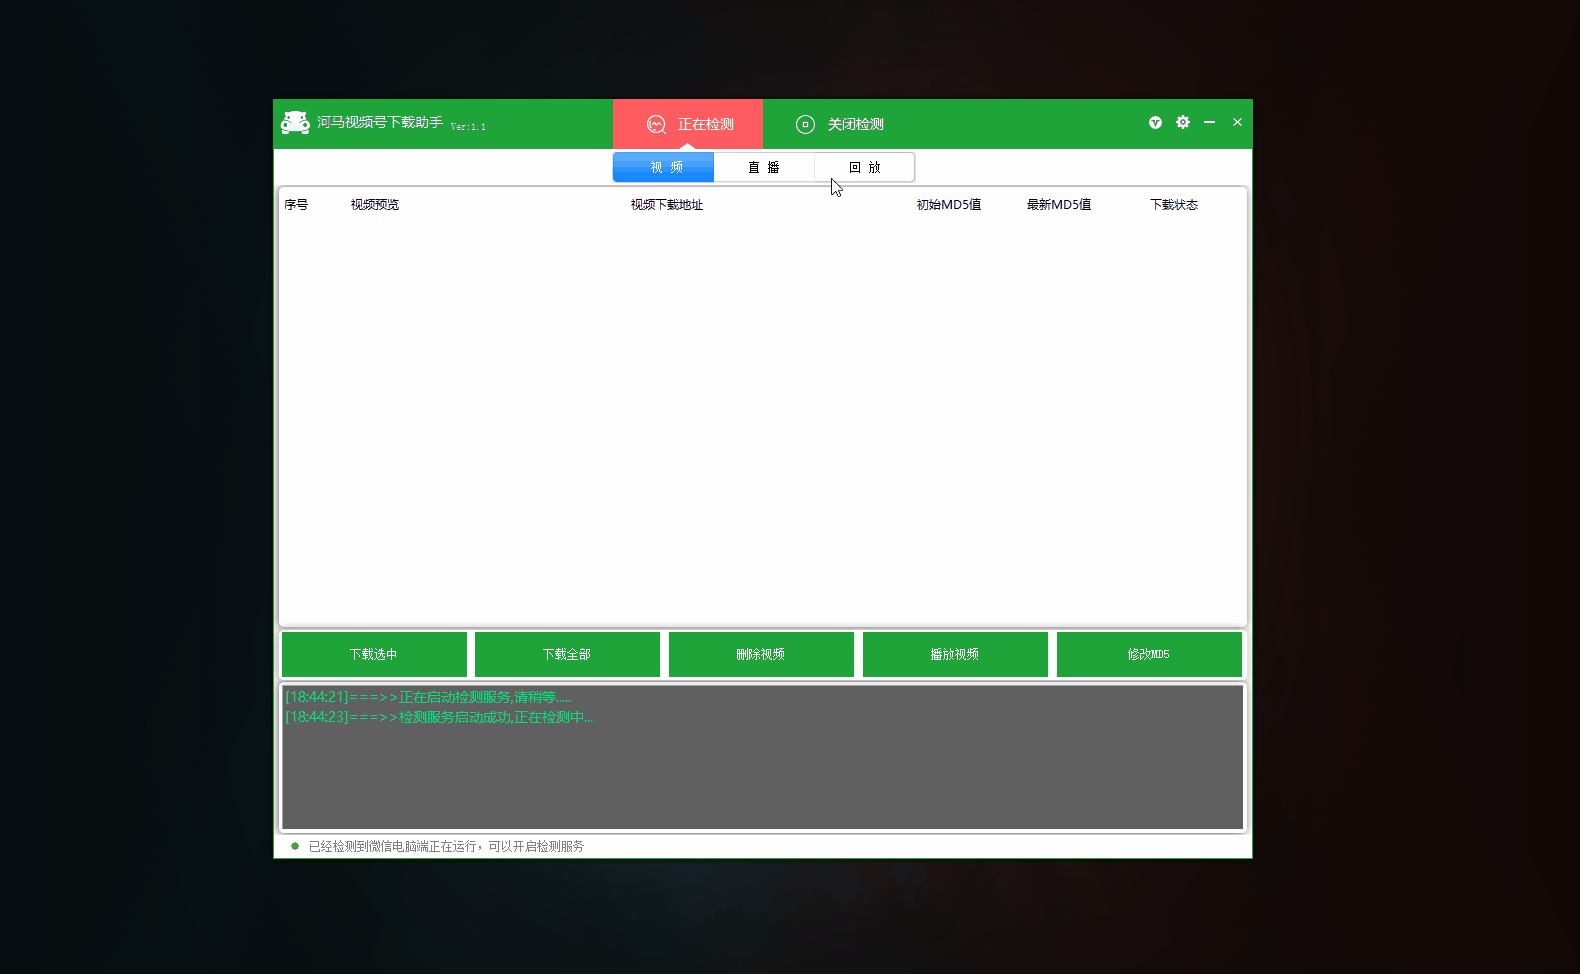The height and width of the screenshot is (974, 1580).
Task: Click the 初始MD5值 column header
Action: click(948, 205)
